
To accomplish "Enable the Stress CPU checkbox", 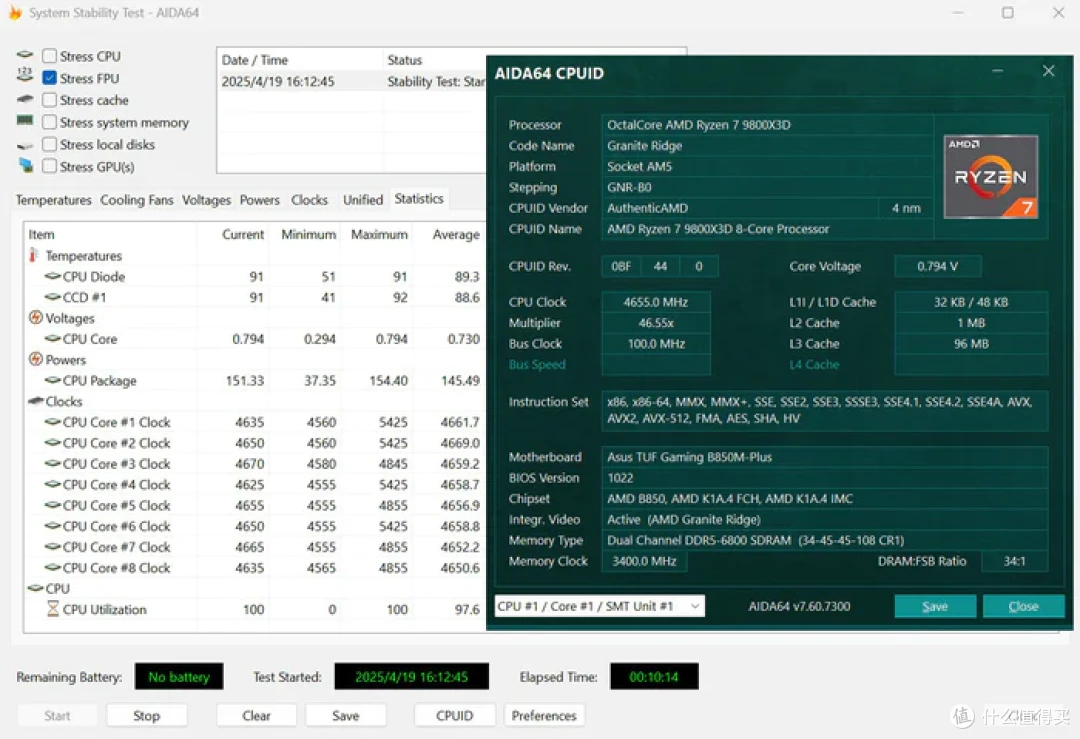I will (x=49, y=56).
